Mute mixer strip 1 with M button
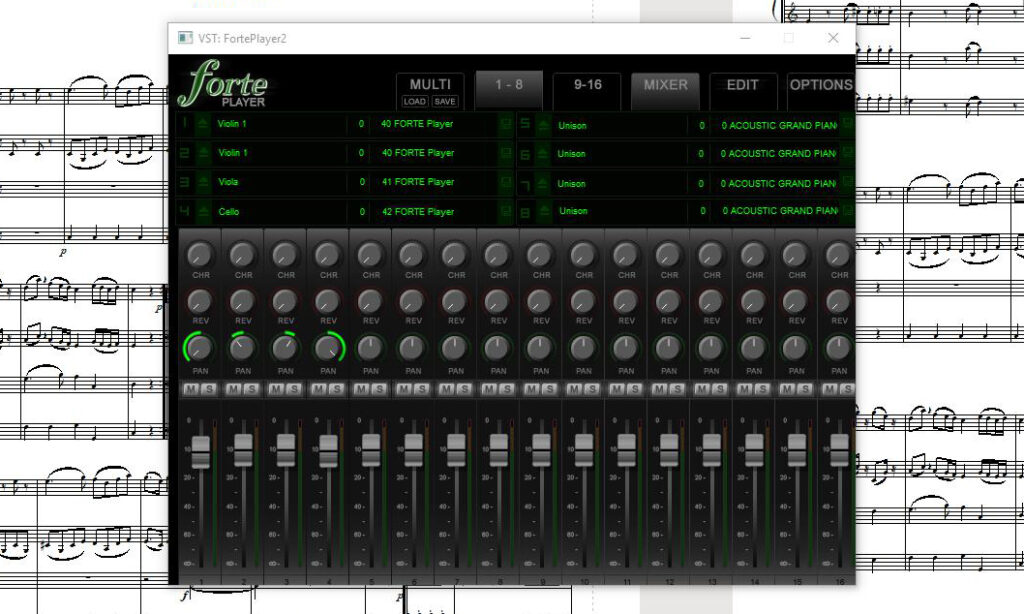Viewport: 1024px width, 614px height. pyautogui.click(x=191, y=389)
